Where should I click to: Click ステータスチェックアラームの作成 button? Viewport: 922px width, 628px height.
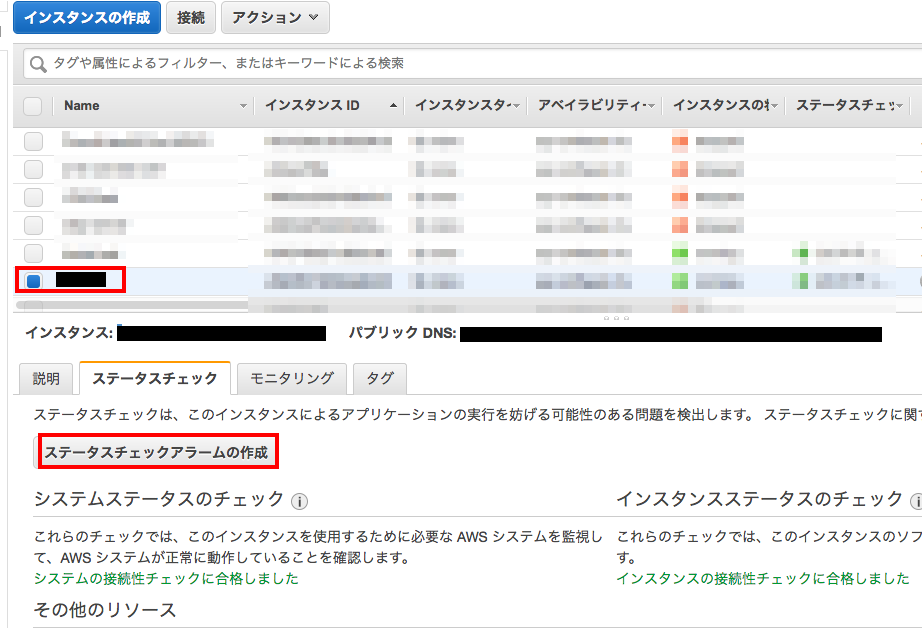tap(156, 453)
